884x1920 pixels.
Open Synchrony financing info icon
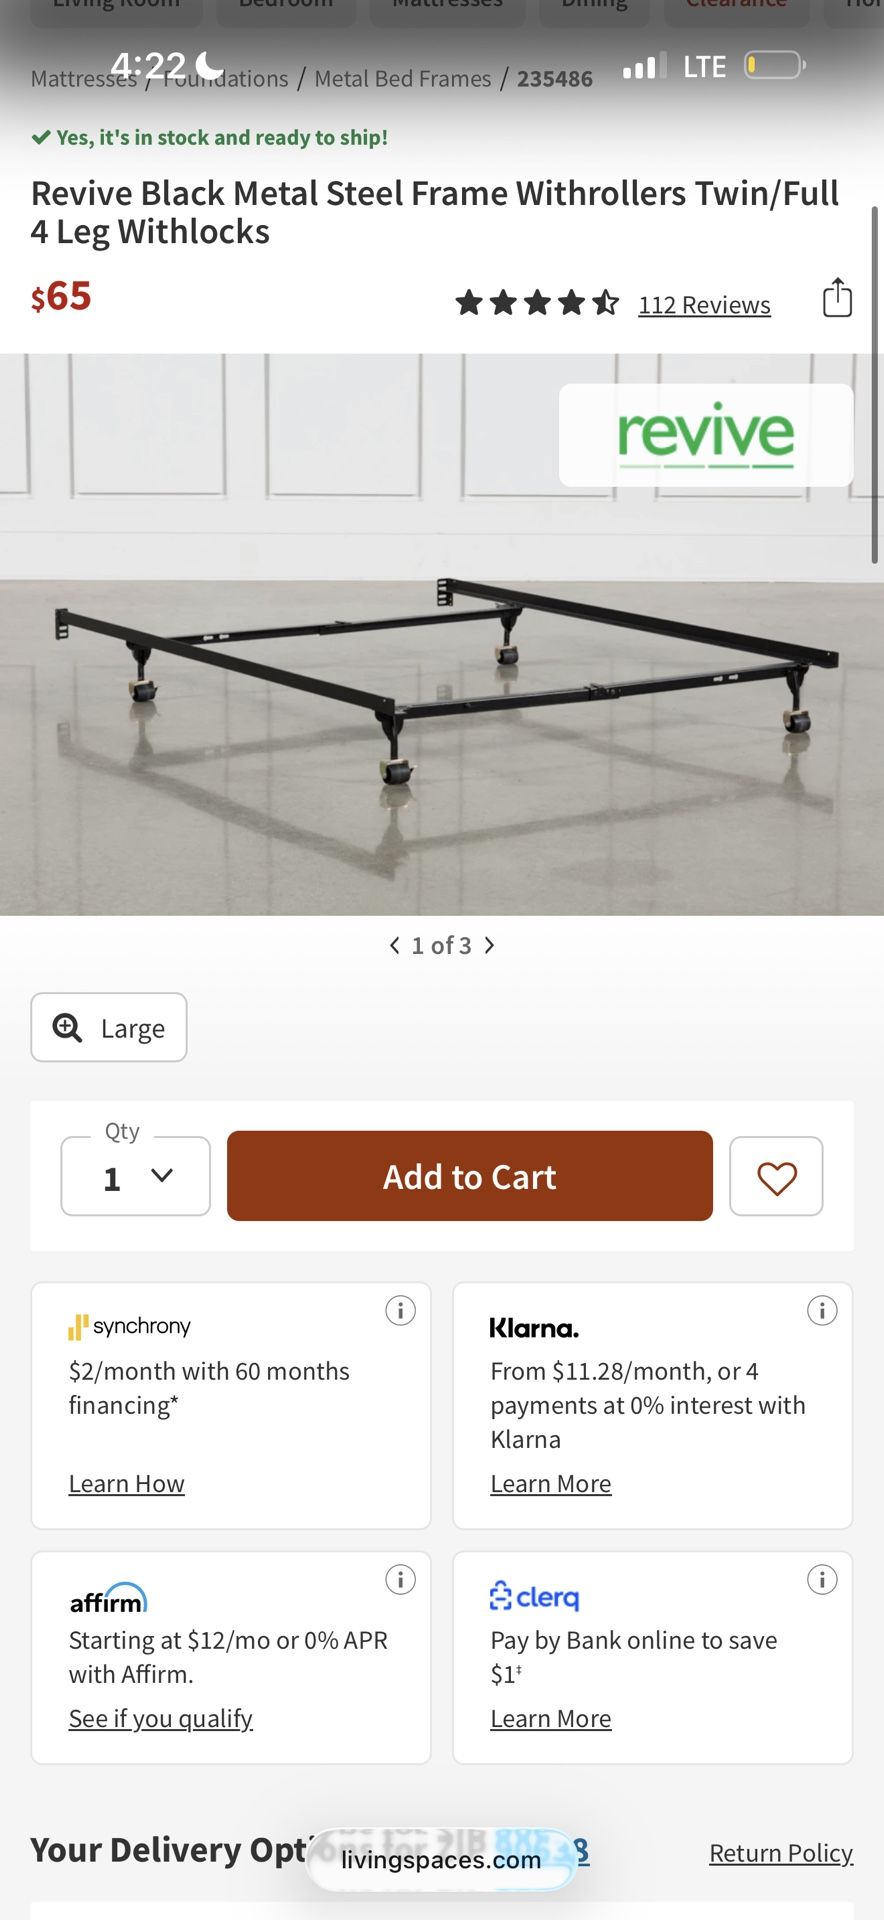tap(400, 1310)
